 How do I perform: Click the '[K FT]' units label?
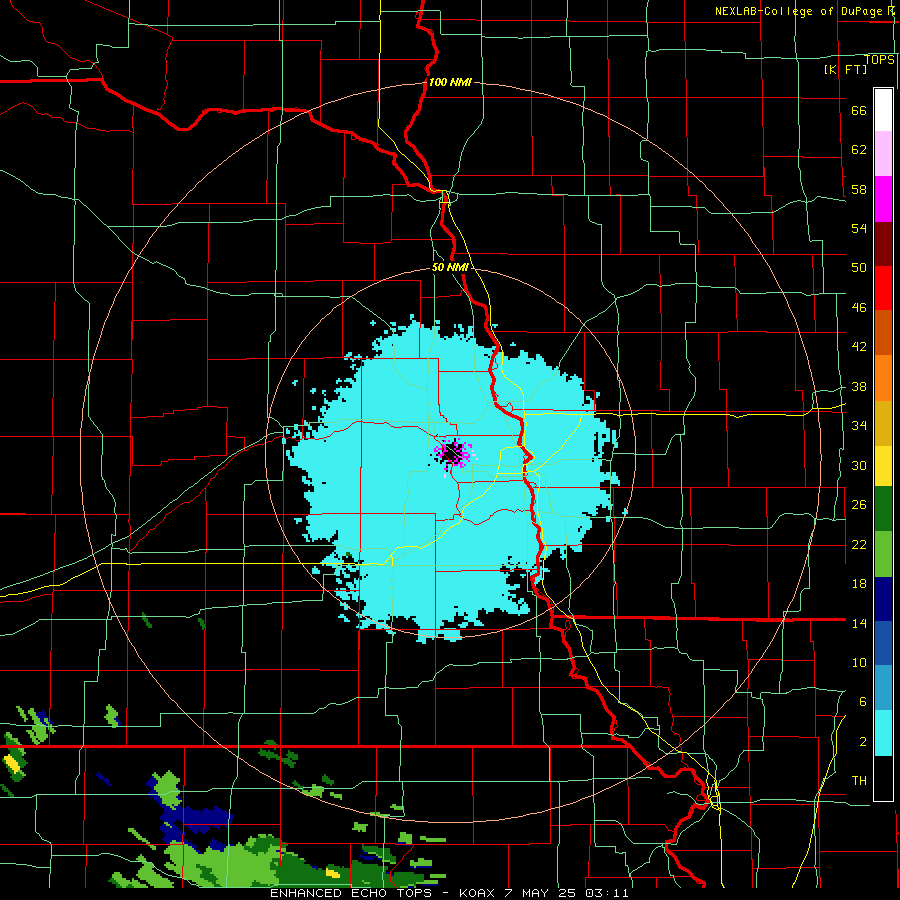pyautogui.click(x=845, y=69)
